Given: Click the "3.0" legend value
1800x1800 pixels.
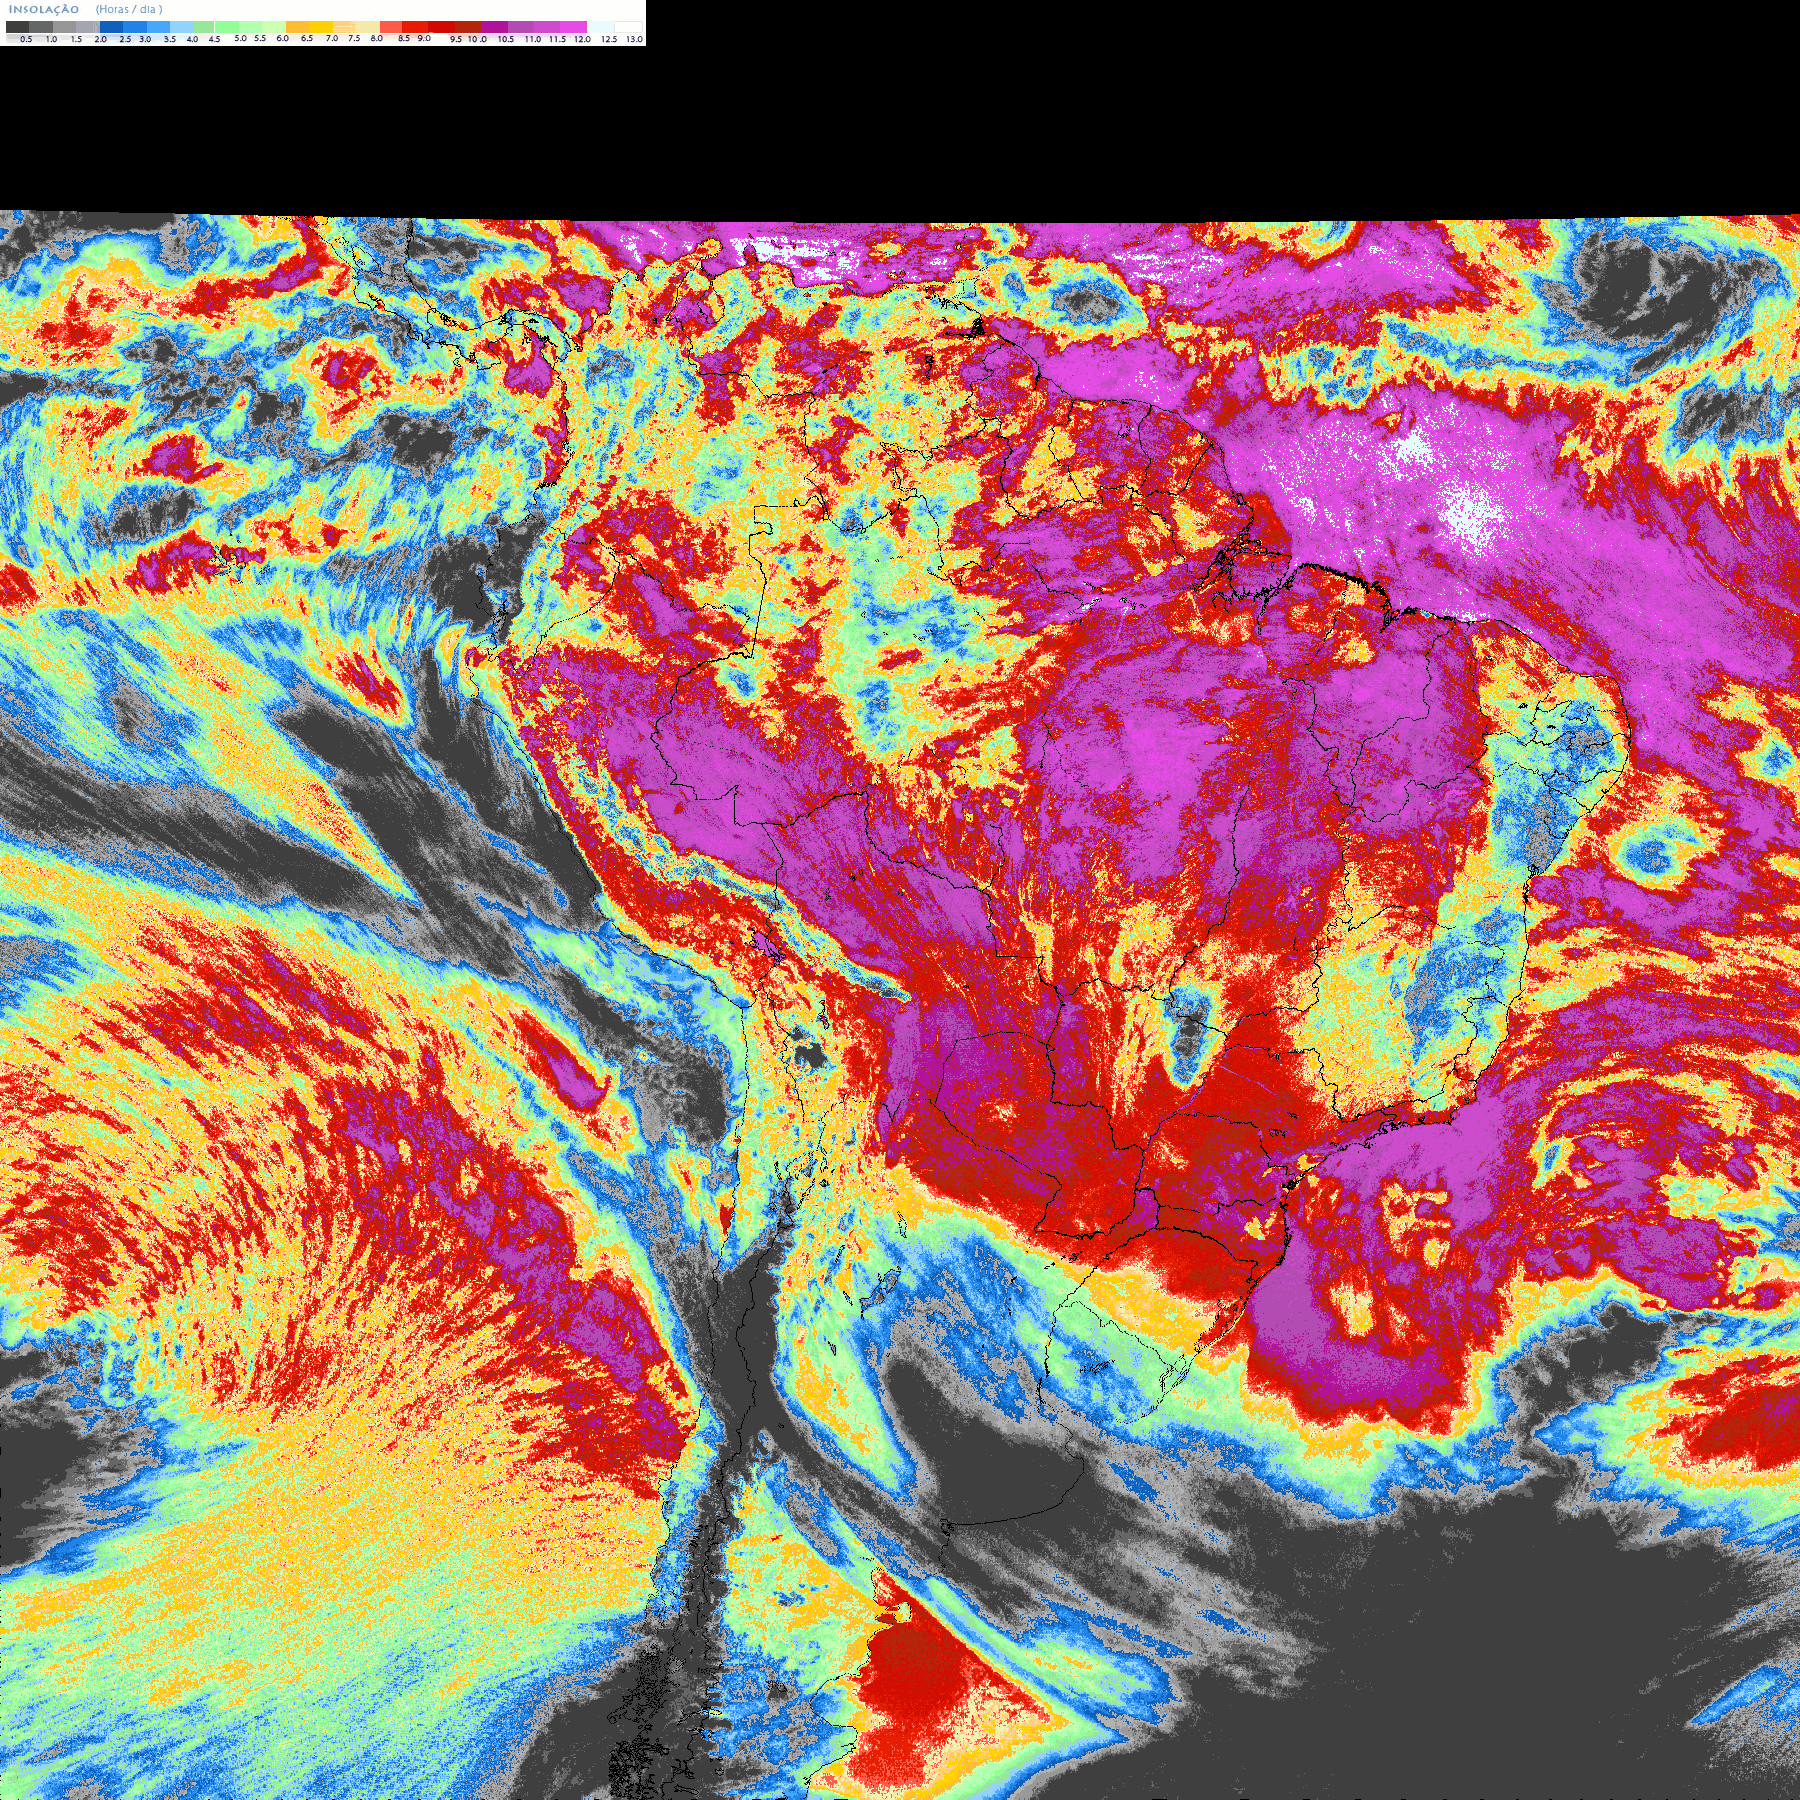Looking at the screenshot, I should (x=145, y=39).
